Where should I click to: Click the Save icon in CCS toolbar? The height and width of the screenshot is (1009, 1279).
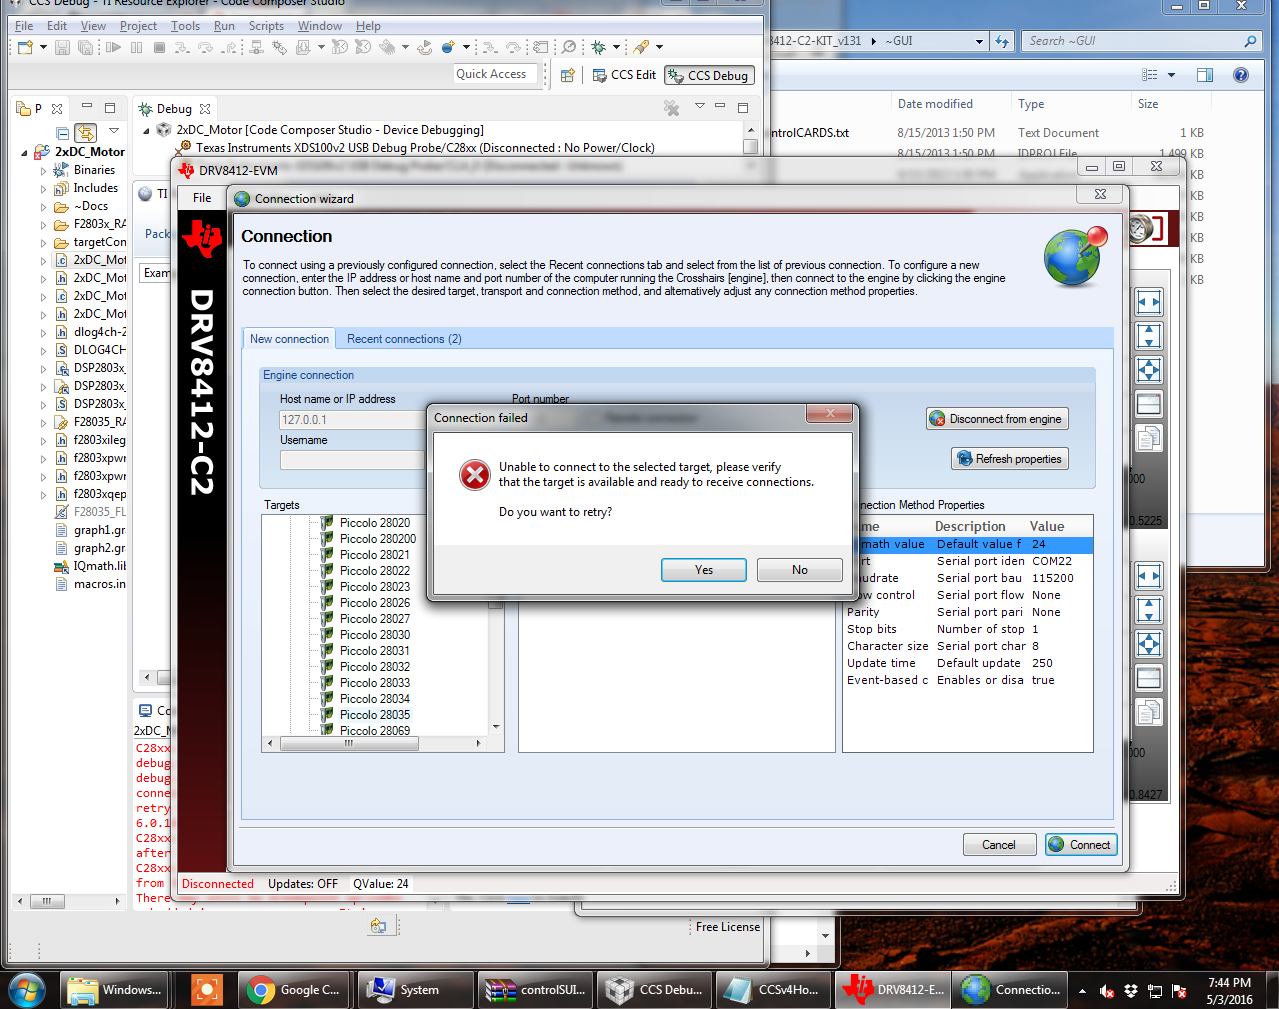[63, 47]
